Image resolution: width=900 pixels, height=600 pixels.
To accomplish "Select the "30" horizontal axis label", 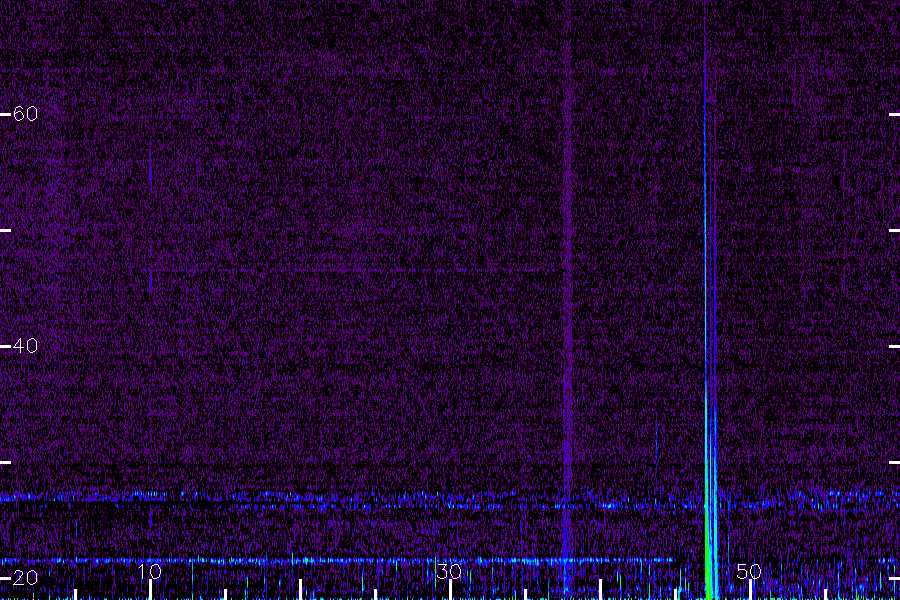I will pyautogui.click(x=449, y=572).
